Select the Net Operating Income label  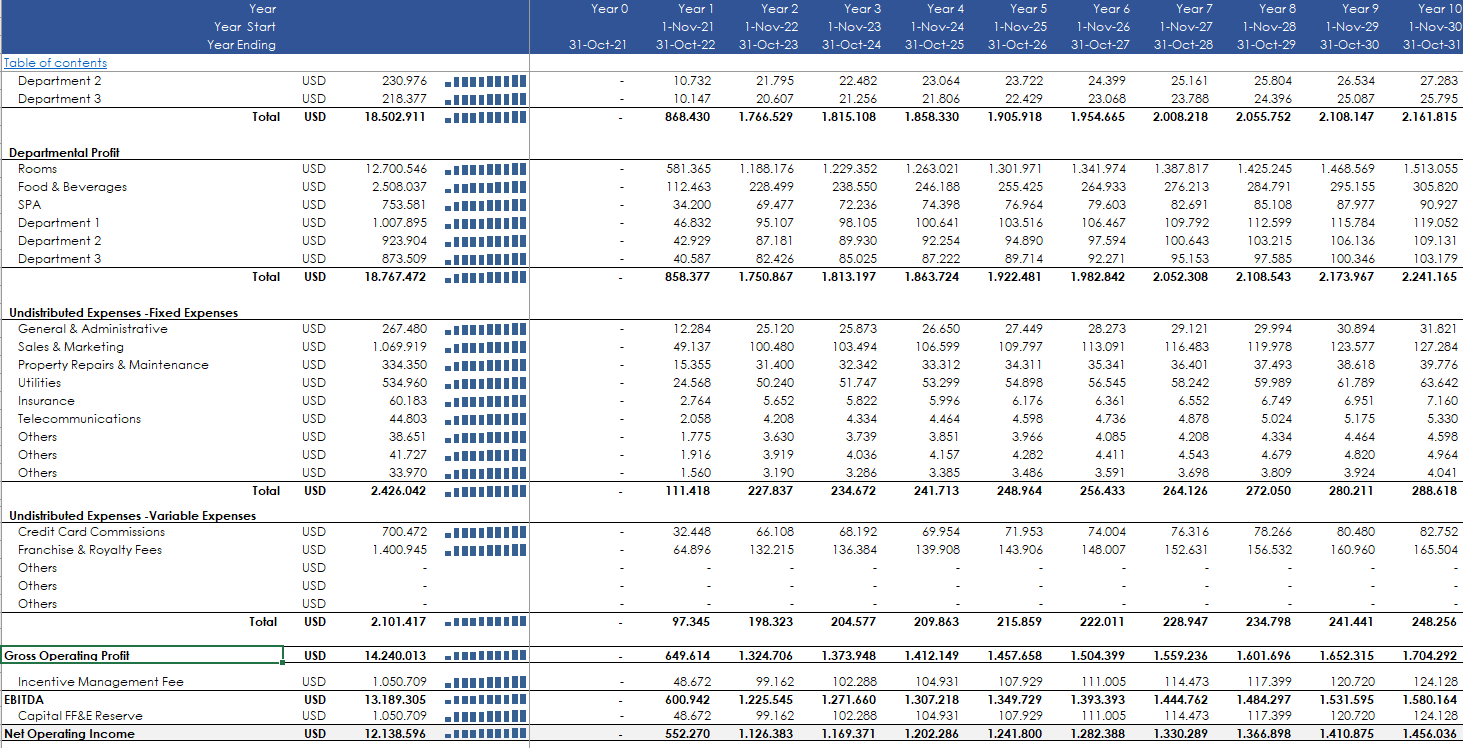tap(69, 734)
